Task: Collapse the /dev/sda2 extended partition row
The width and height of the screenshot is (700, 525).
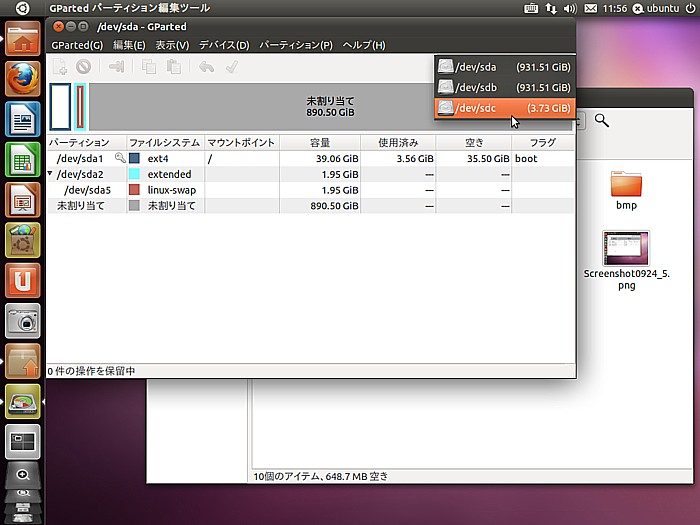Action: coord(50,174)
